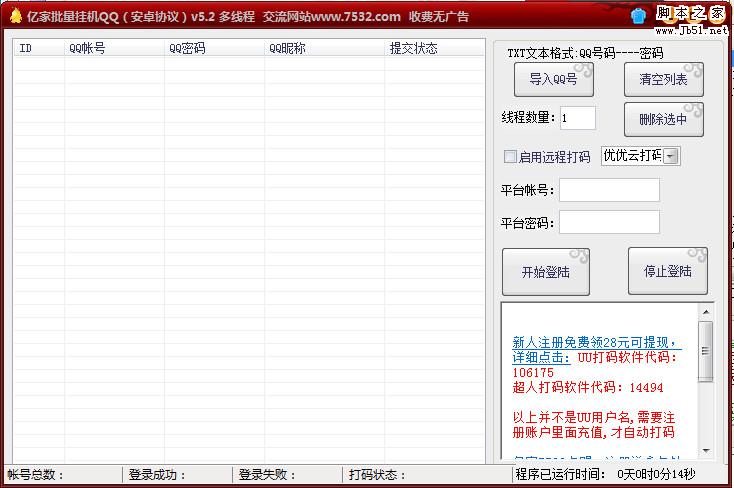734x488 pixels.
Task: Focus the 线程数量 thread count field
Action: coord(577,118)
